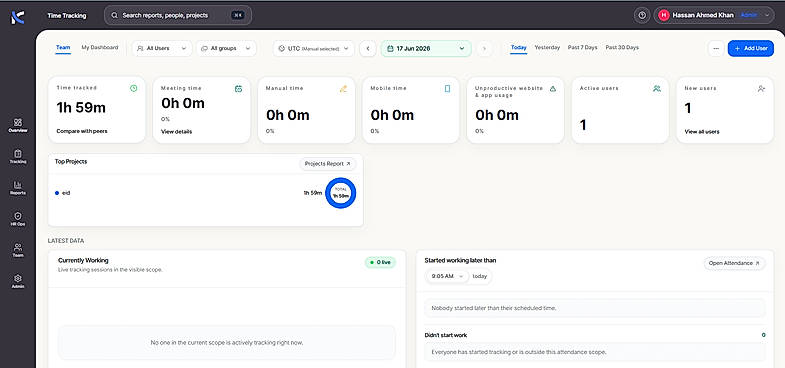Click the Top Projects heading
785x368 pixels.
[x=71, y=162]
